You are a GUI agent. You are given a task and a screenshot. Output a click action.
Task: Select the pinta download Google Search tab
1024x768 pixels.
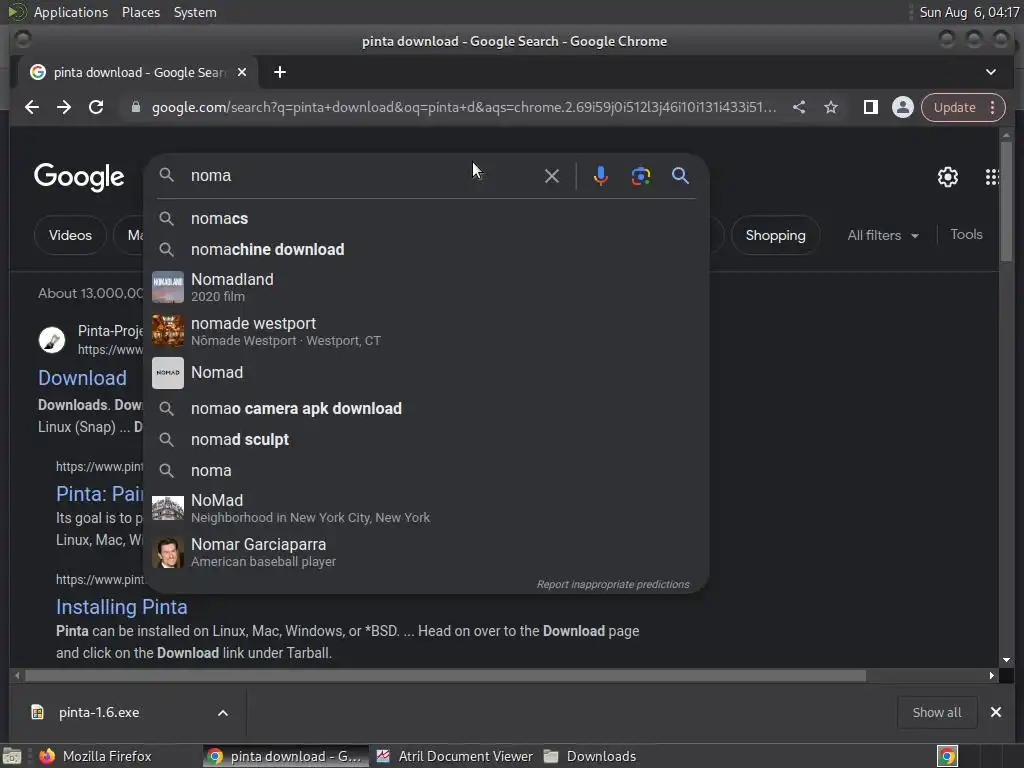[x=137, y=72]
